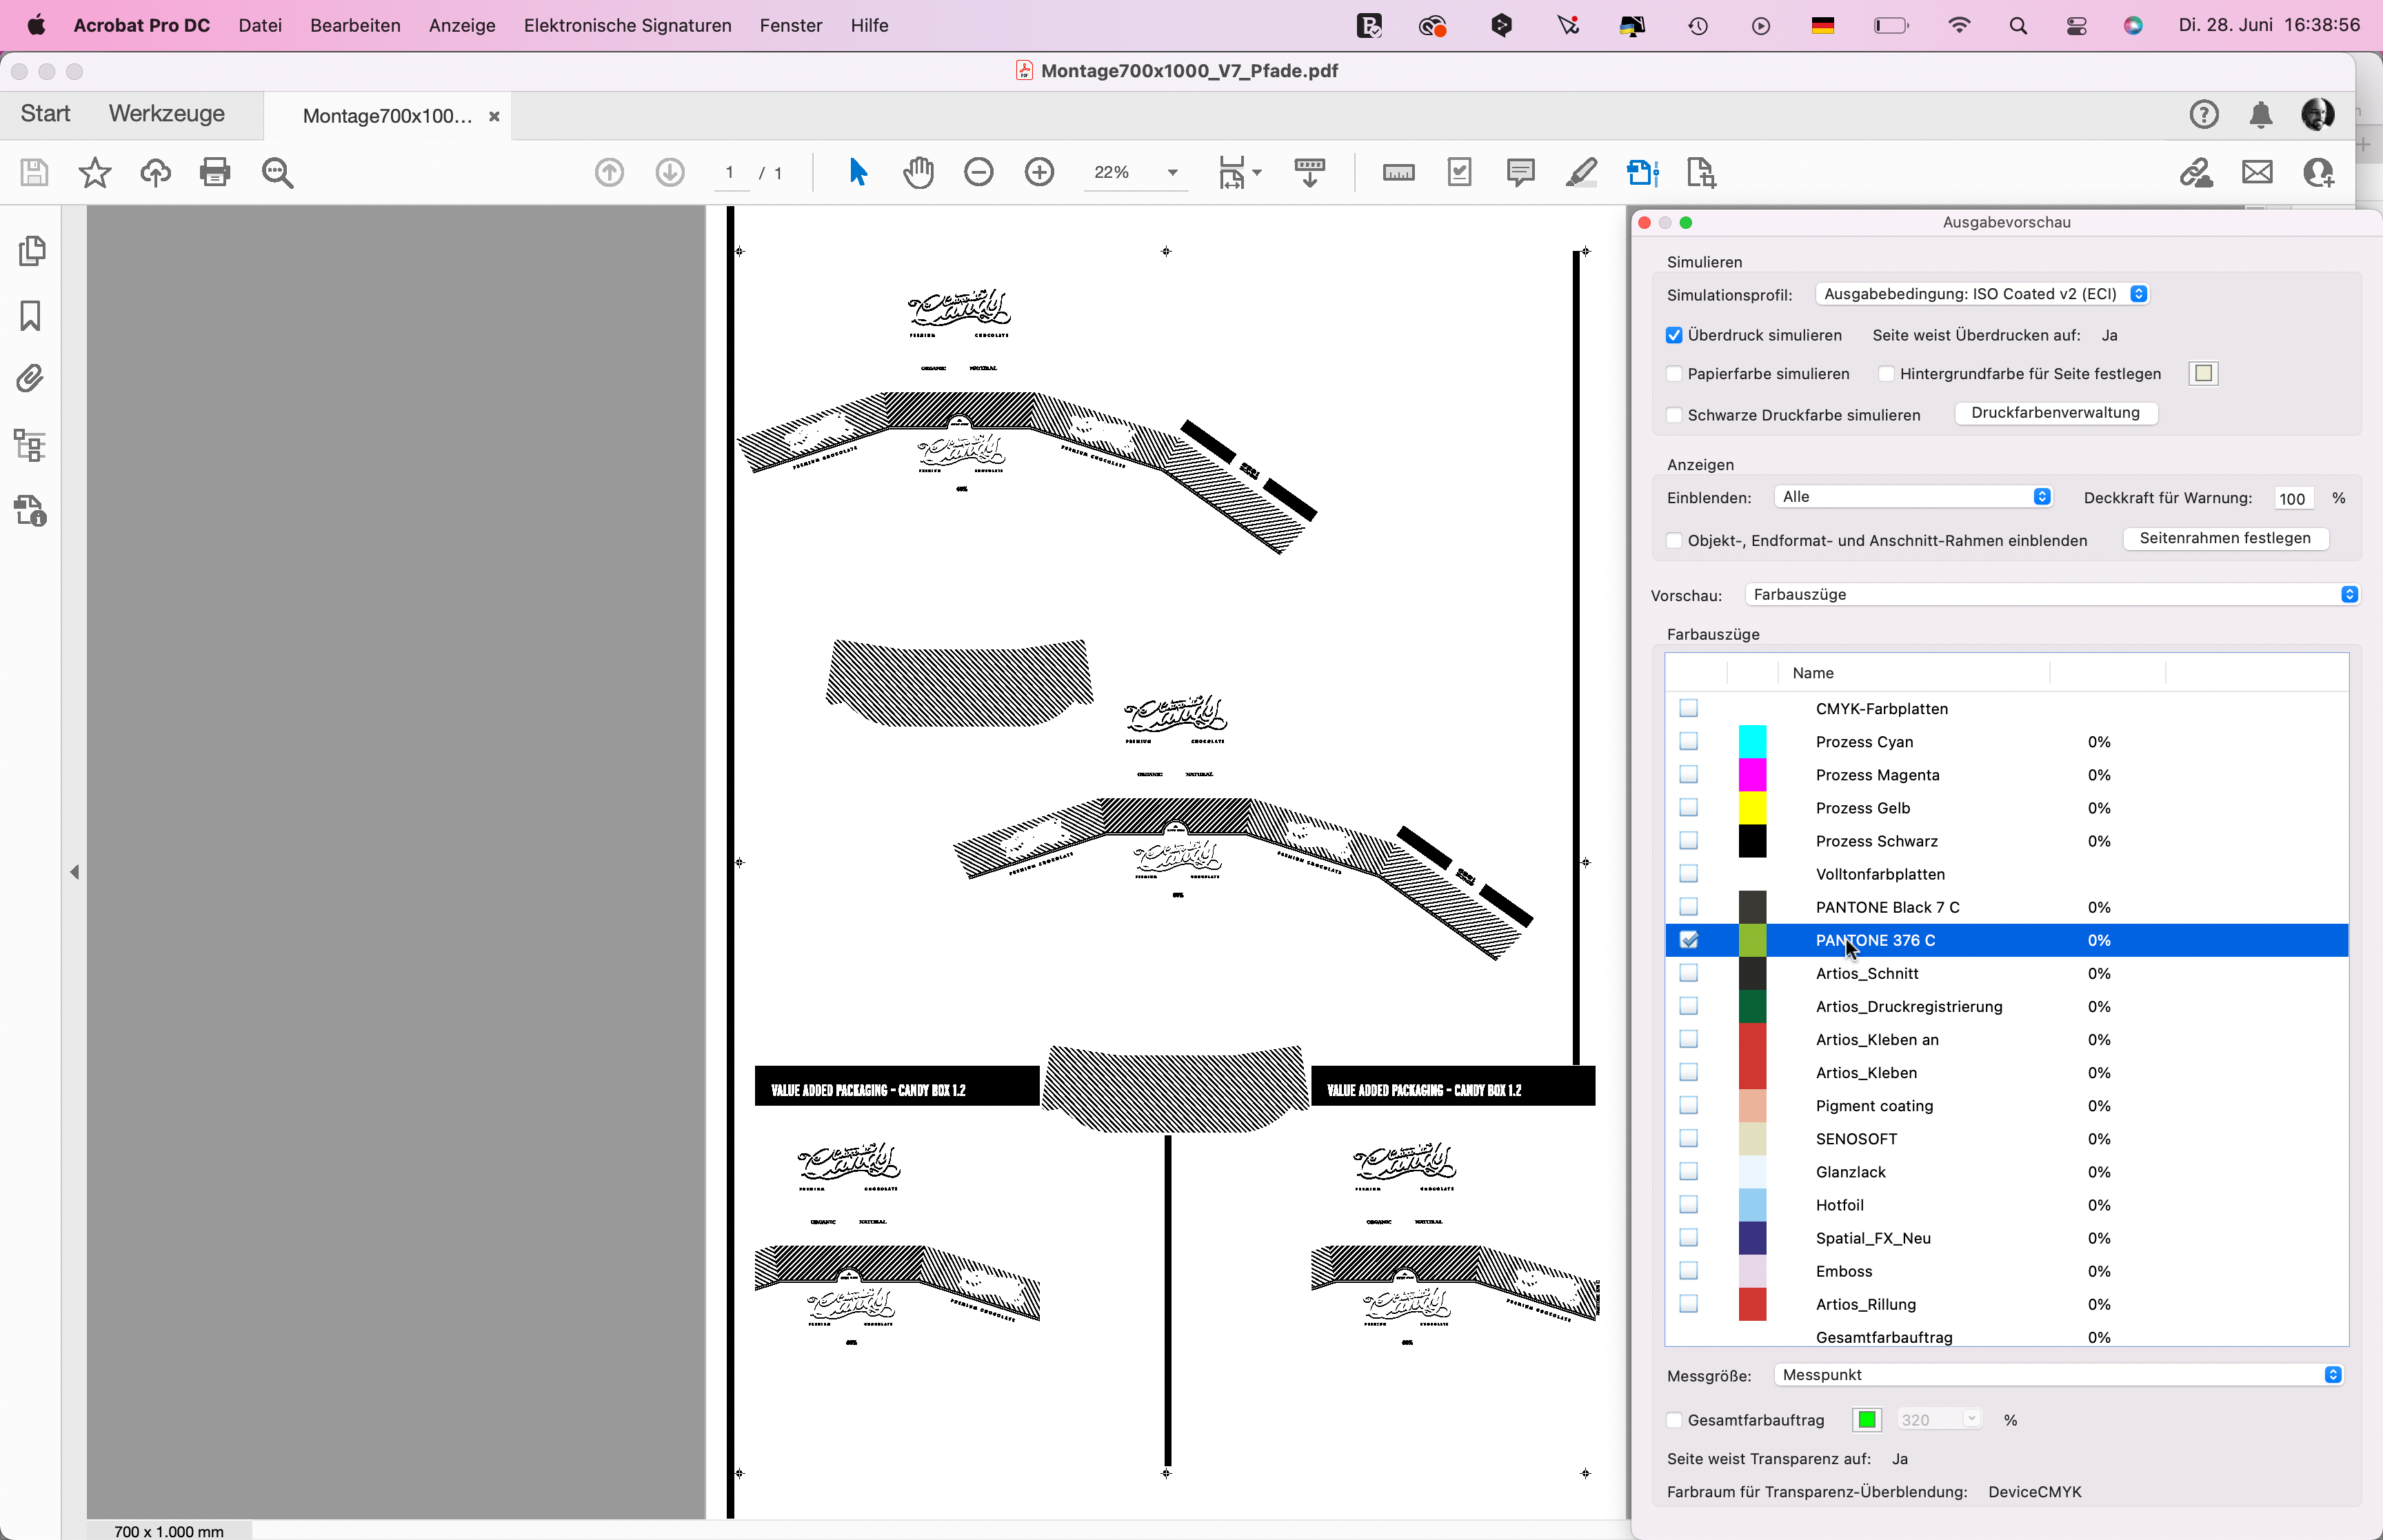
Task: Click green Gesamtfarbauftrag color swatch
Action: point(1867,1420)
